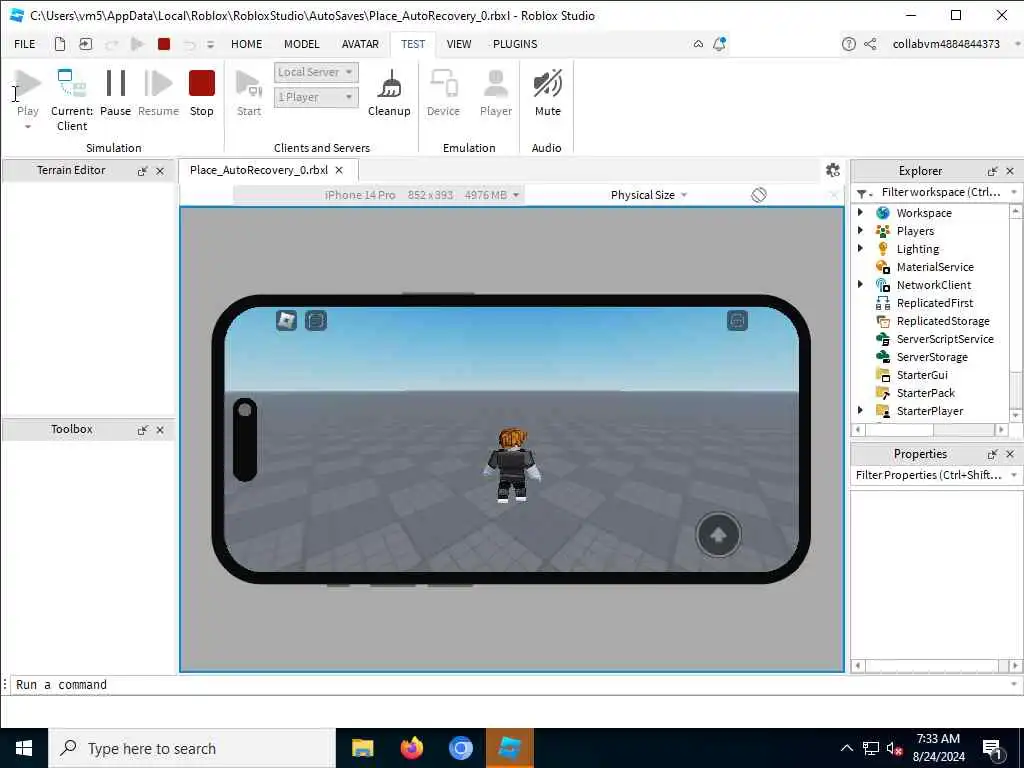The height and width of the screenshot is (768, 1024).
Task: Close the Terrain Editor panel
Action: (160, 171)
